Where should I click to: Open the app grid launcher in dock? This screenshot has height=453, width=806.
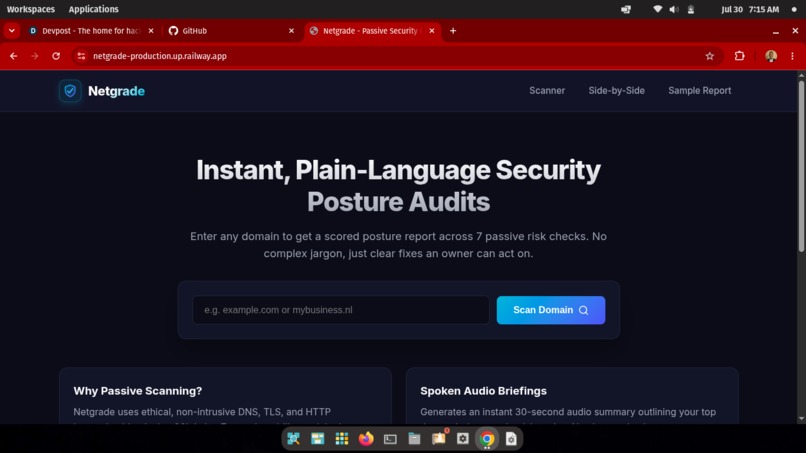coord(342,439)
